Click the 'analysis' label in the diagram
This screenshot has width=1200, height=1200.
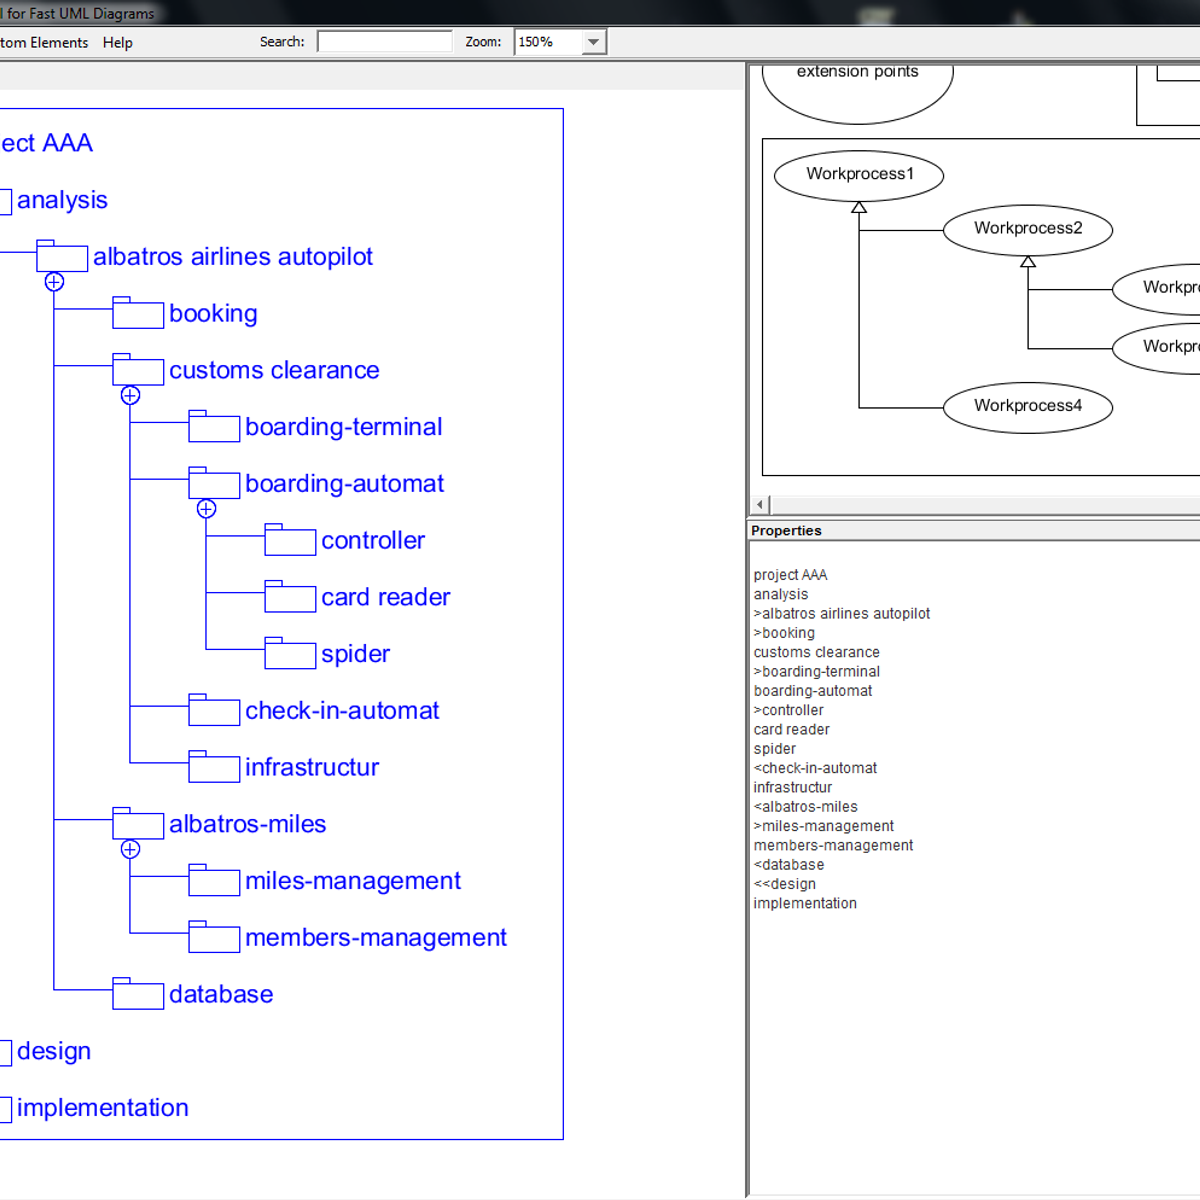click(62, 200)
